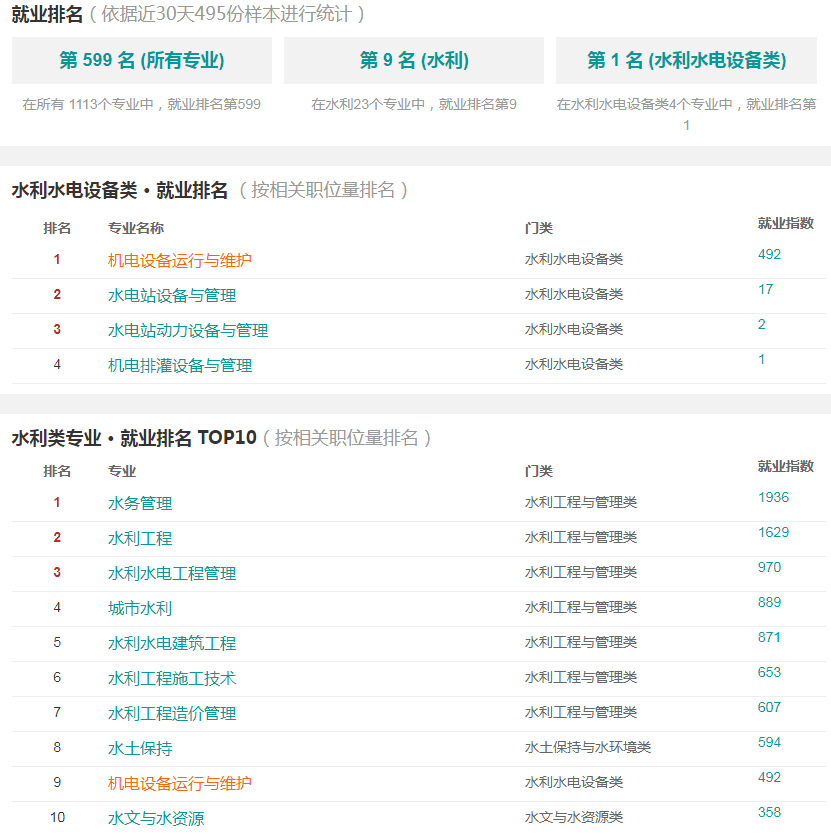831x836 pixels.
Task: Click the 水利类专业 · 就业排名 TOP10 heading
Action: [134, 438]
